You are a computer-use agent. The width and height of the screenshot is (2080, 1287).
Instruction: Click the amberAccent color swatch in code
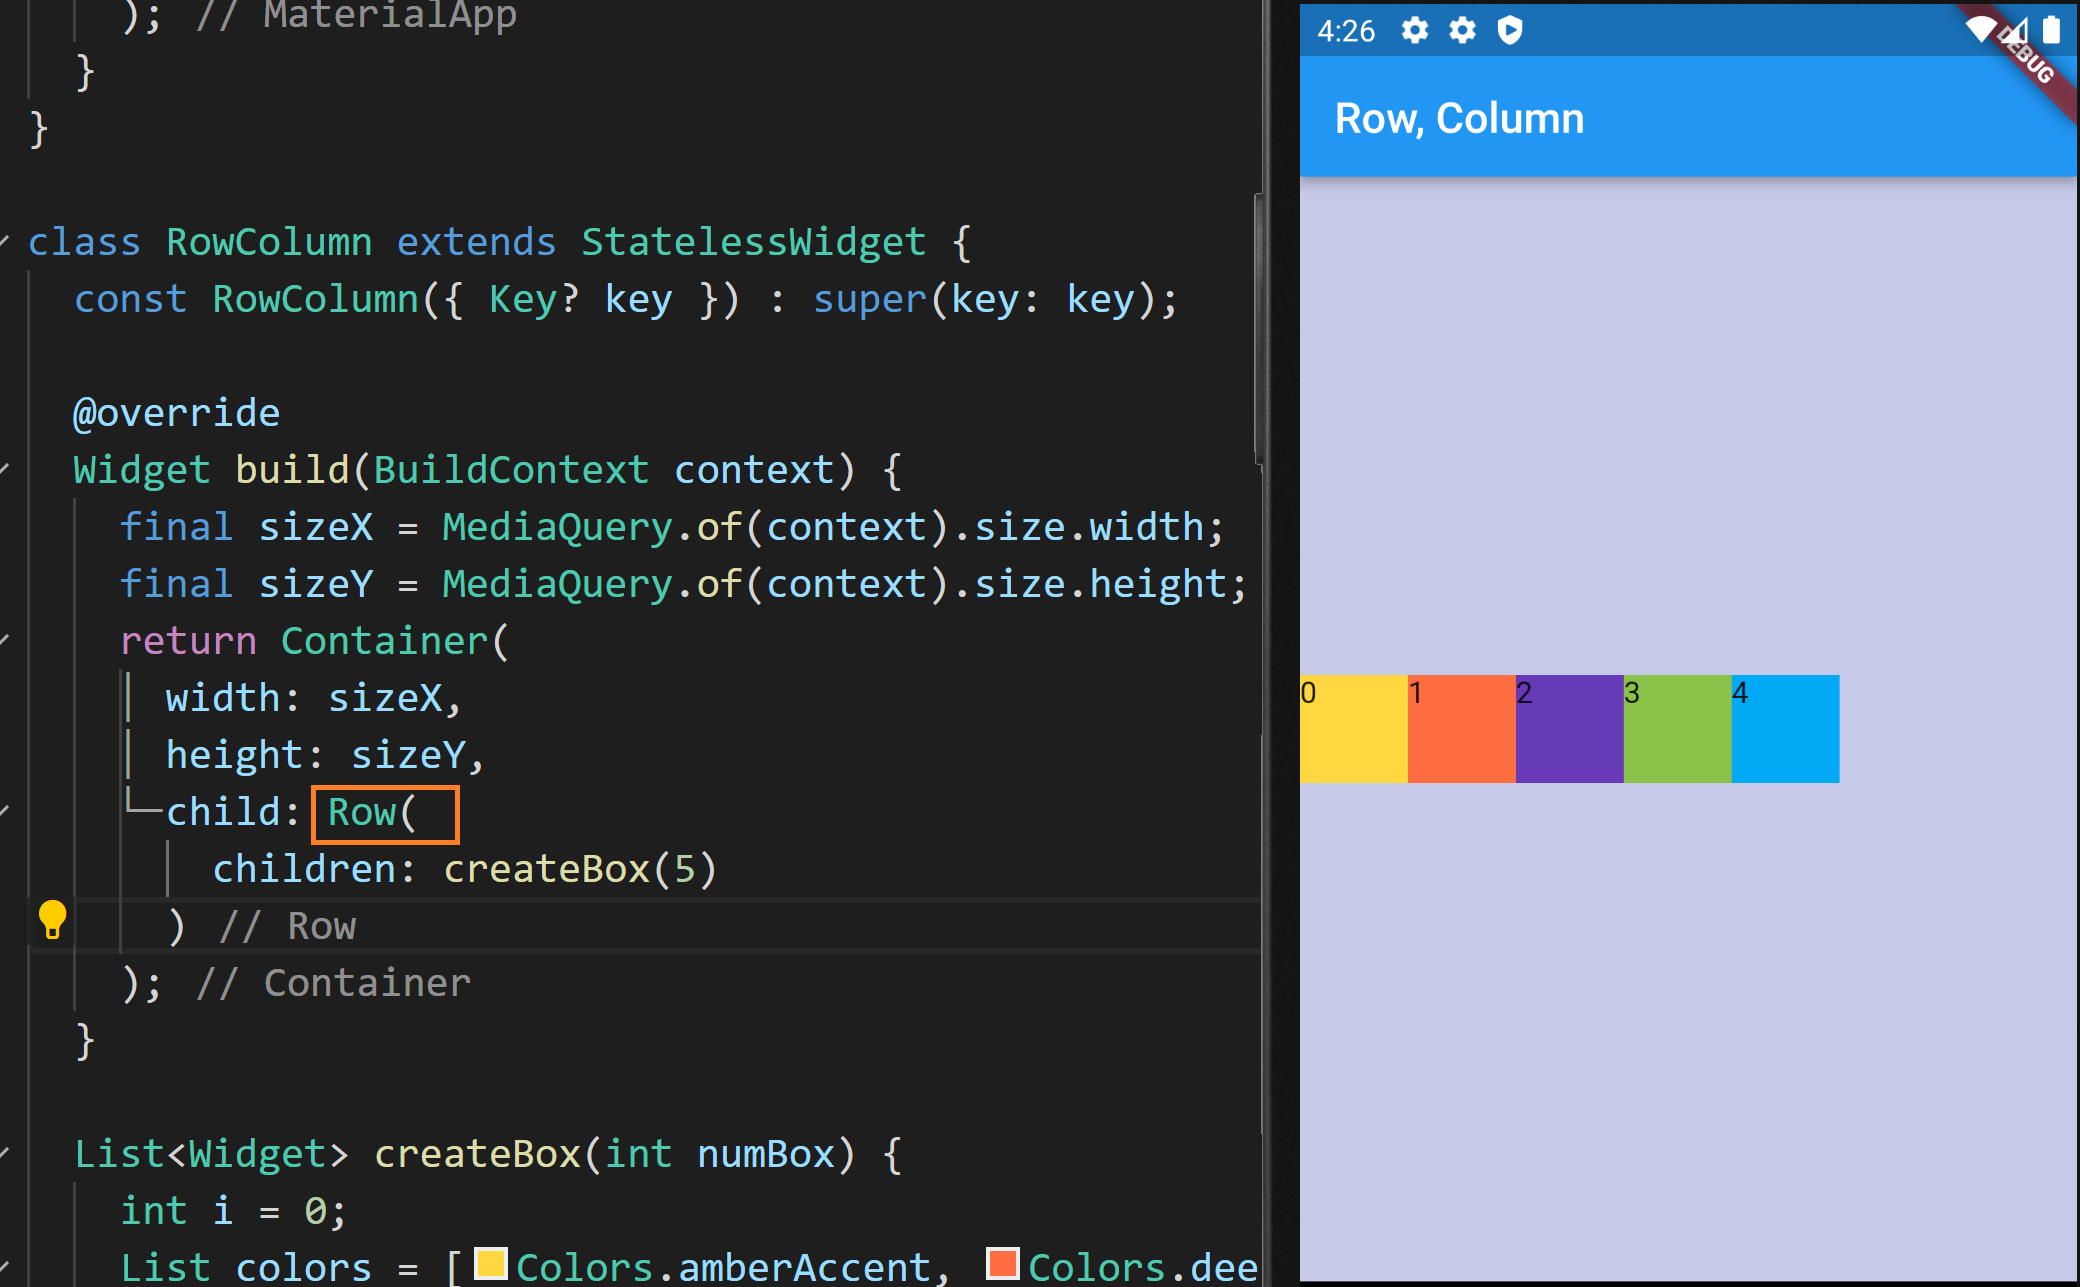[490, 1264]
